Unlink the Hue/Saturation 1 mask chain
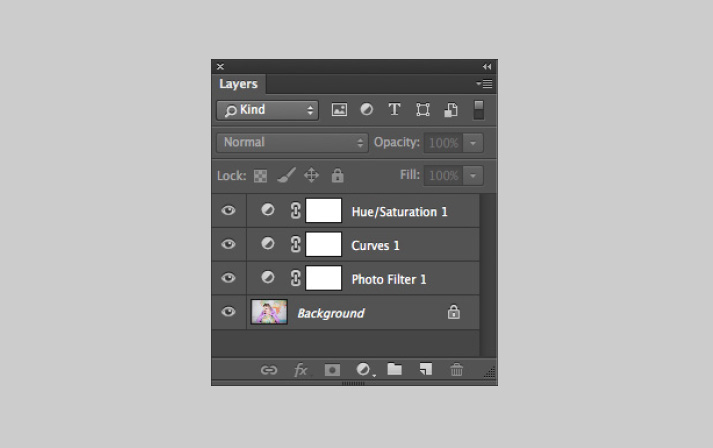The image size is (713, 448). (x=296, y=211)
